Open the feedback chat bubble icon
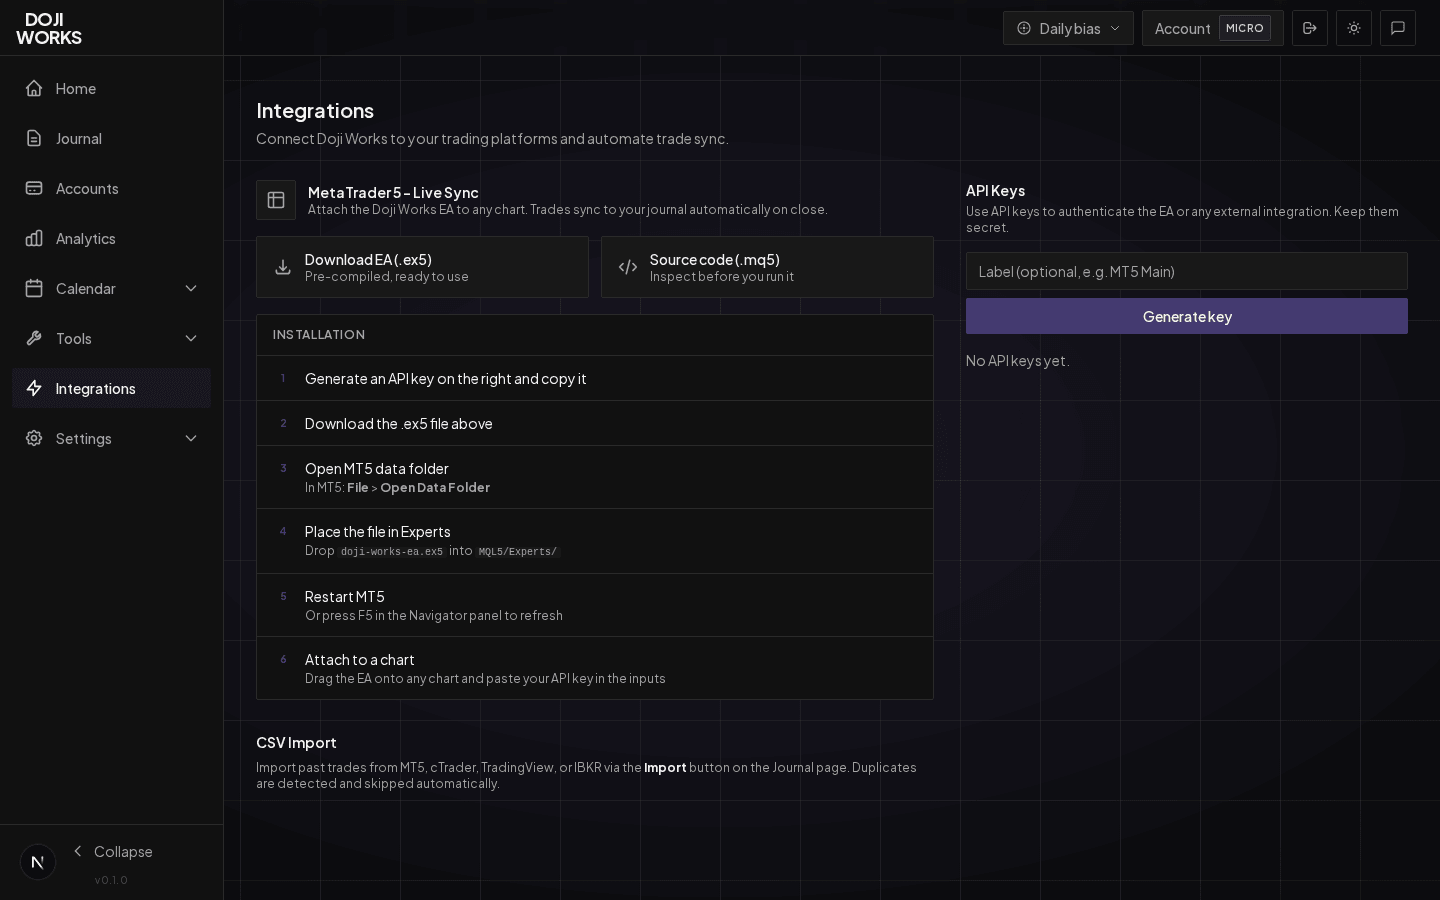The height and width of the screenshot is (900, 1440). pyautogui.click(x=1398, y=28)
